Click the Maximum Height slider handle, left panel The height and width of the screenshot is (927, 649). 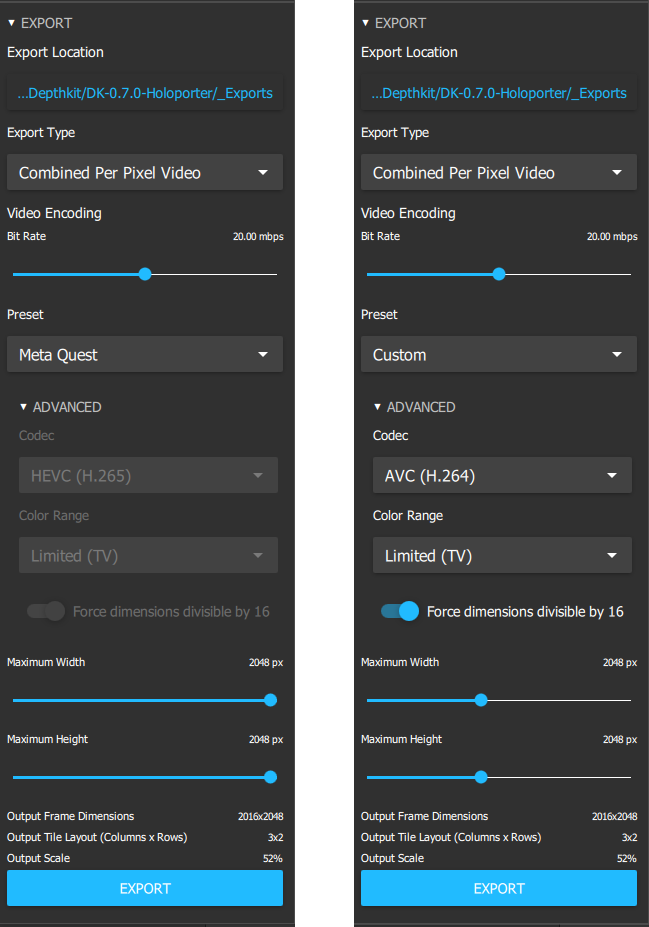point(270,777)
